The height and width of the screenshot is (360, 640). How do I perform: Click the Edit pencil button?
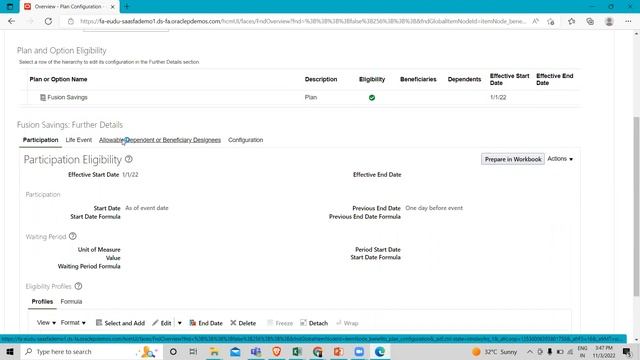point(162,323)
